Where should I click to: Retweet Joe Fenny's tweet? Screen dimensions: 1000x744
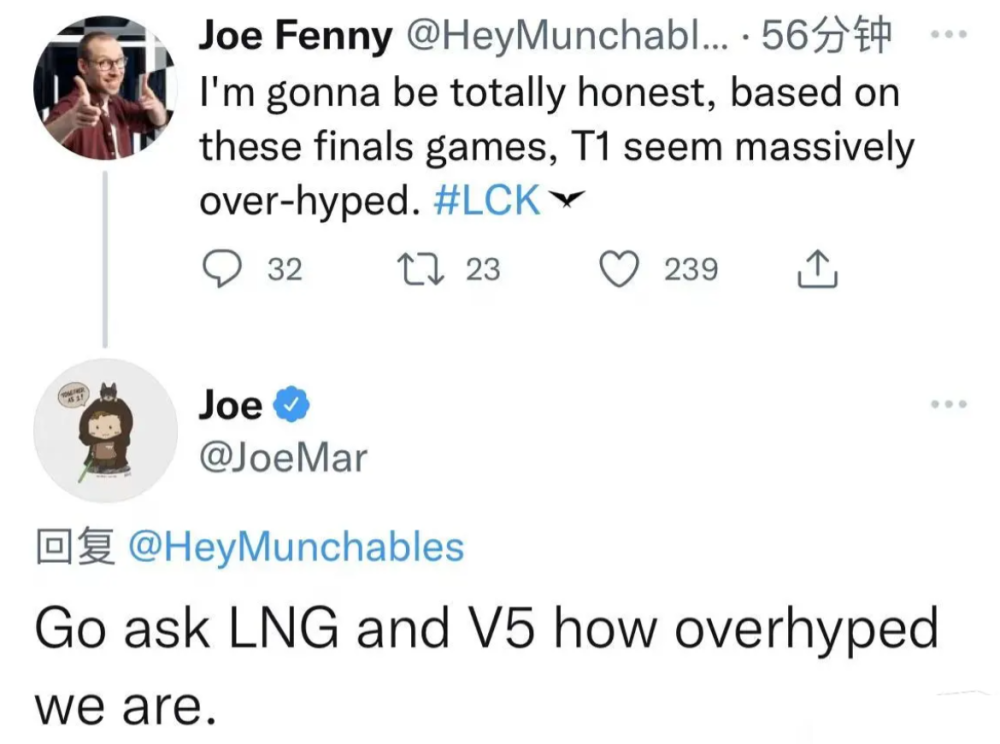[413, 268]
